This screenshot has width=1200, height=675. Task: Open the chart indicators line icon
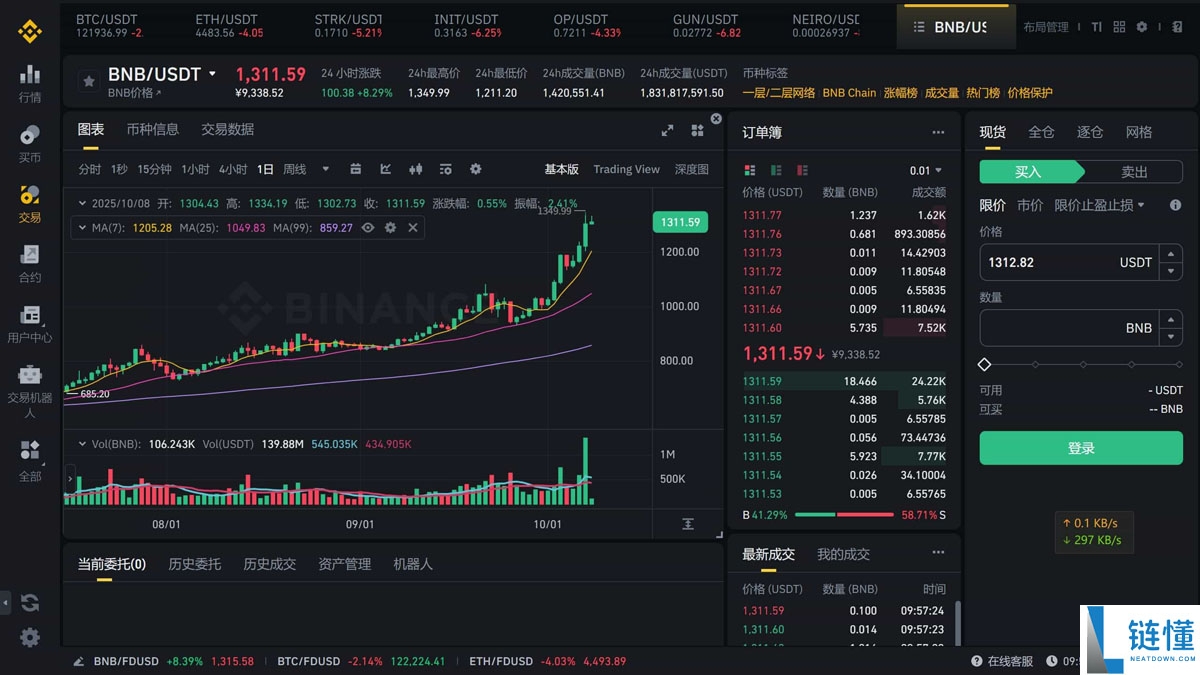click(x=386, y=169)
